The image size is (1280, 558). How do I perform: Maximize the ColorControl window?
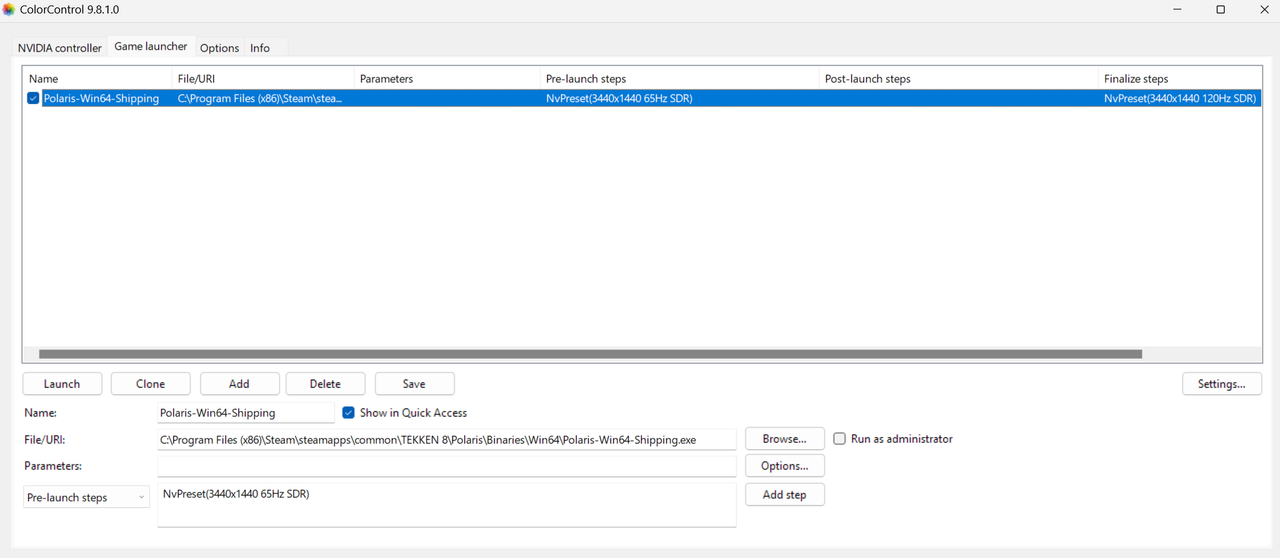(1220, 9)
